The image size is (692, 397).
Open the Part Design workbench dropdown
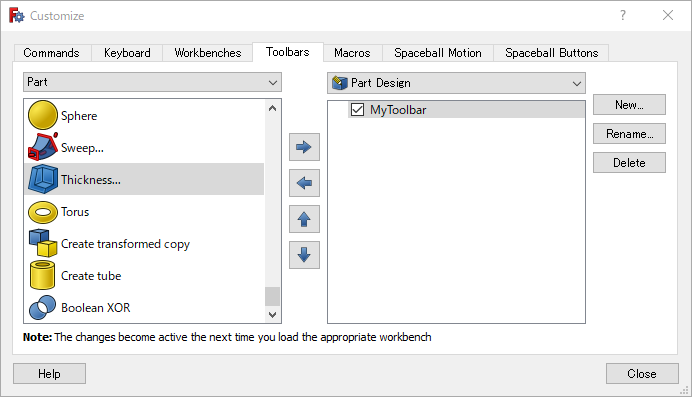pyautogui.click(x=456, y=83)
